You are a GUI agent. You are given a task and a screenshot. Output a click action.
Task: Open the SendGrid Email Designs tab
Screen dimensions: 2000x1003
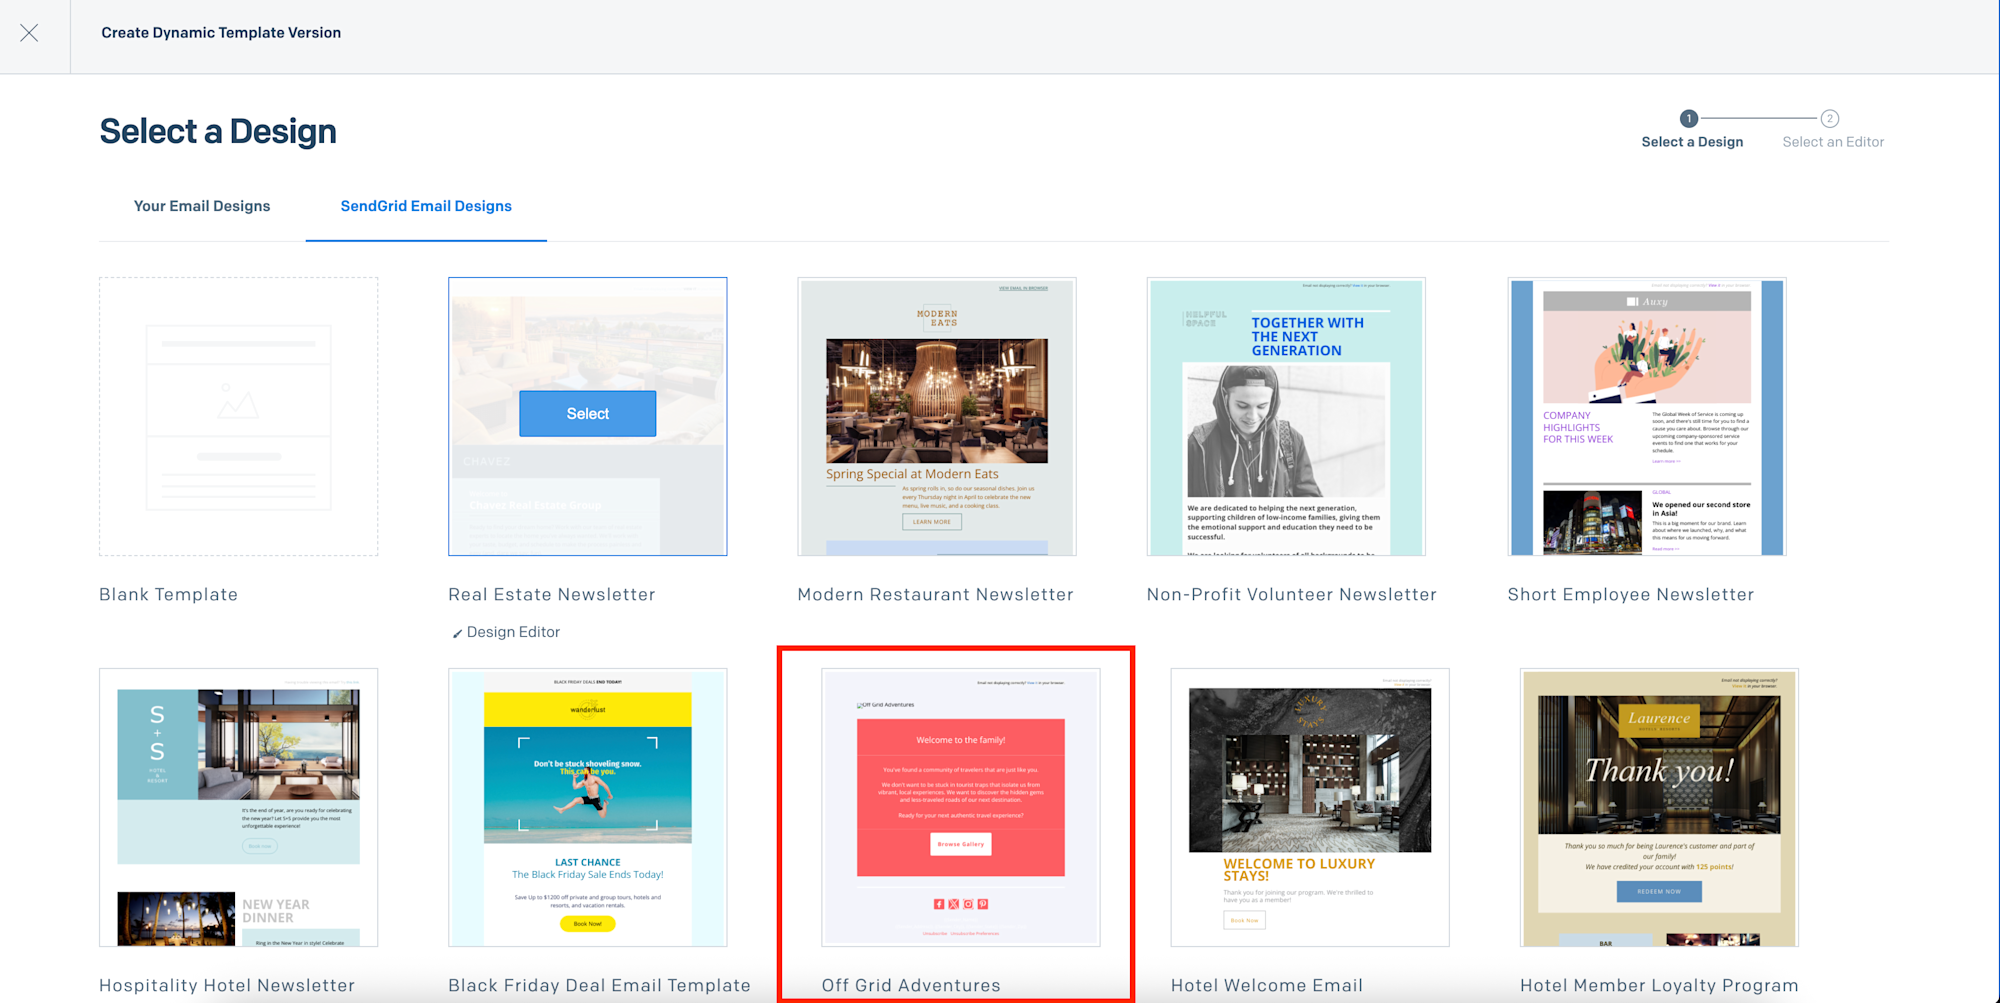pos(426,206)
